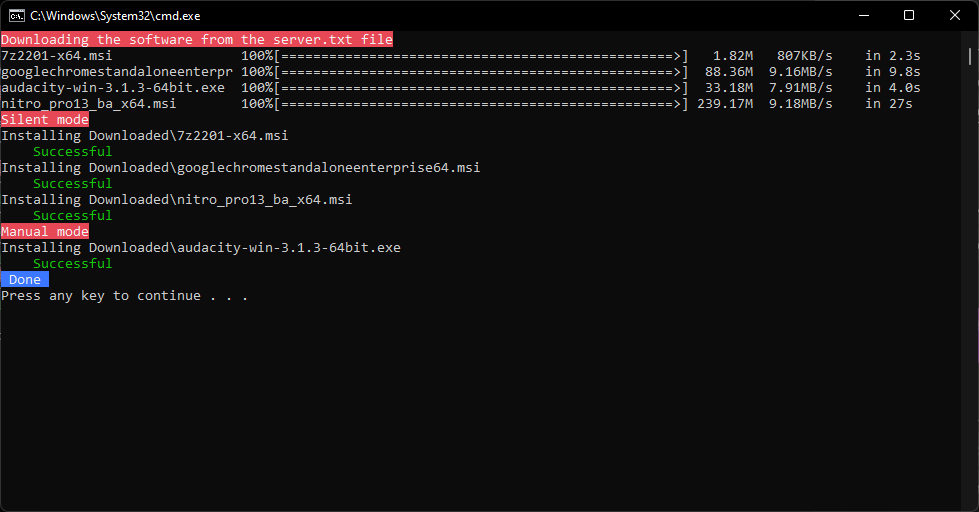Screen dimensions: 979x512
Task: Click the 239.17M download size value
Action: pyautogui.click(x=725, y=104)
